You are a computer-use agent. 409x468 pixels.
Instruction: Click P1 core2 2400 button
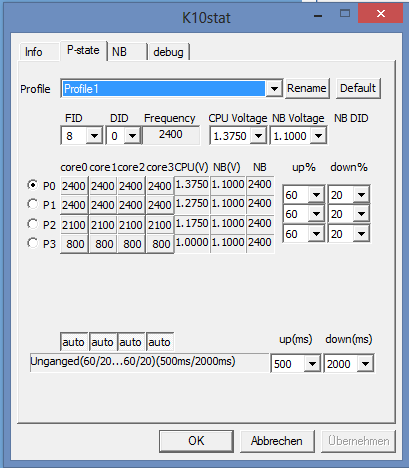tap(131, 205)
